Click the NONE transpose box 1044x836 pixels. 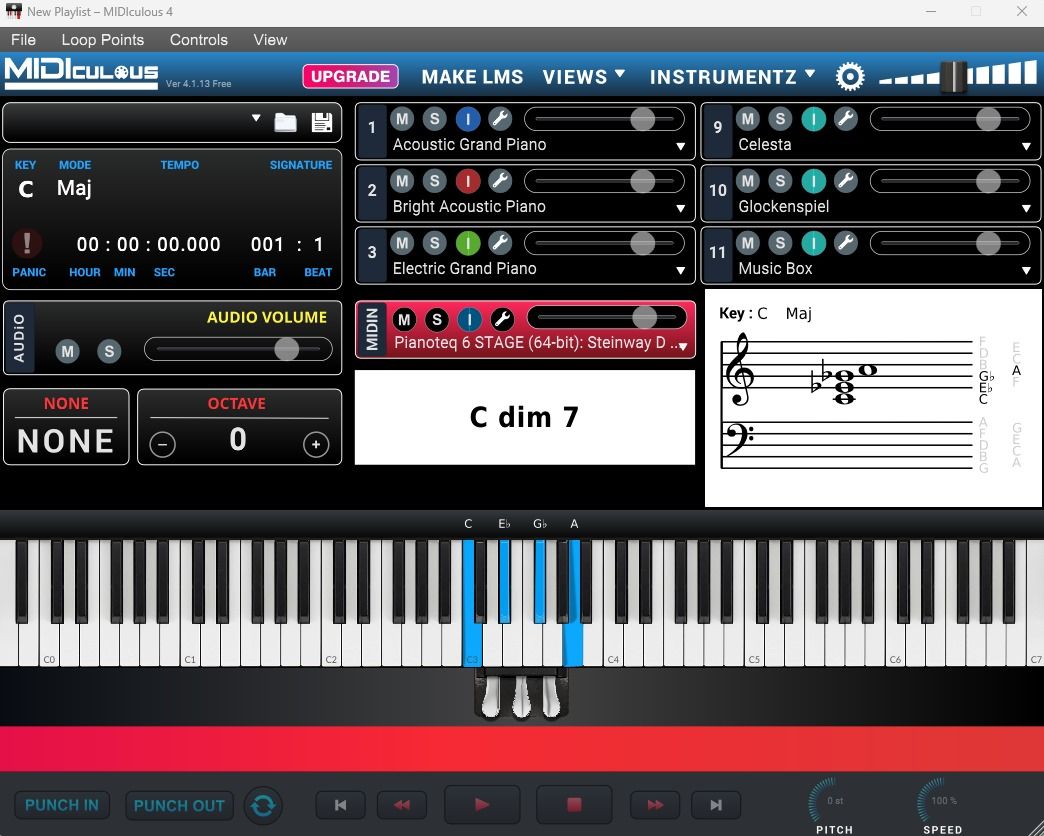click(66, 427)
